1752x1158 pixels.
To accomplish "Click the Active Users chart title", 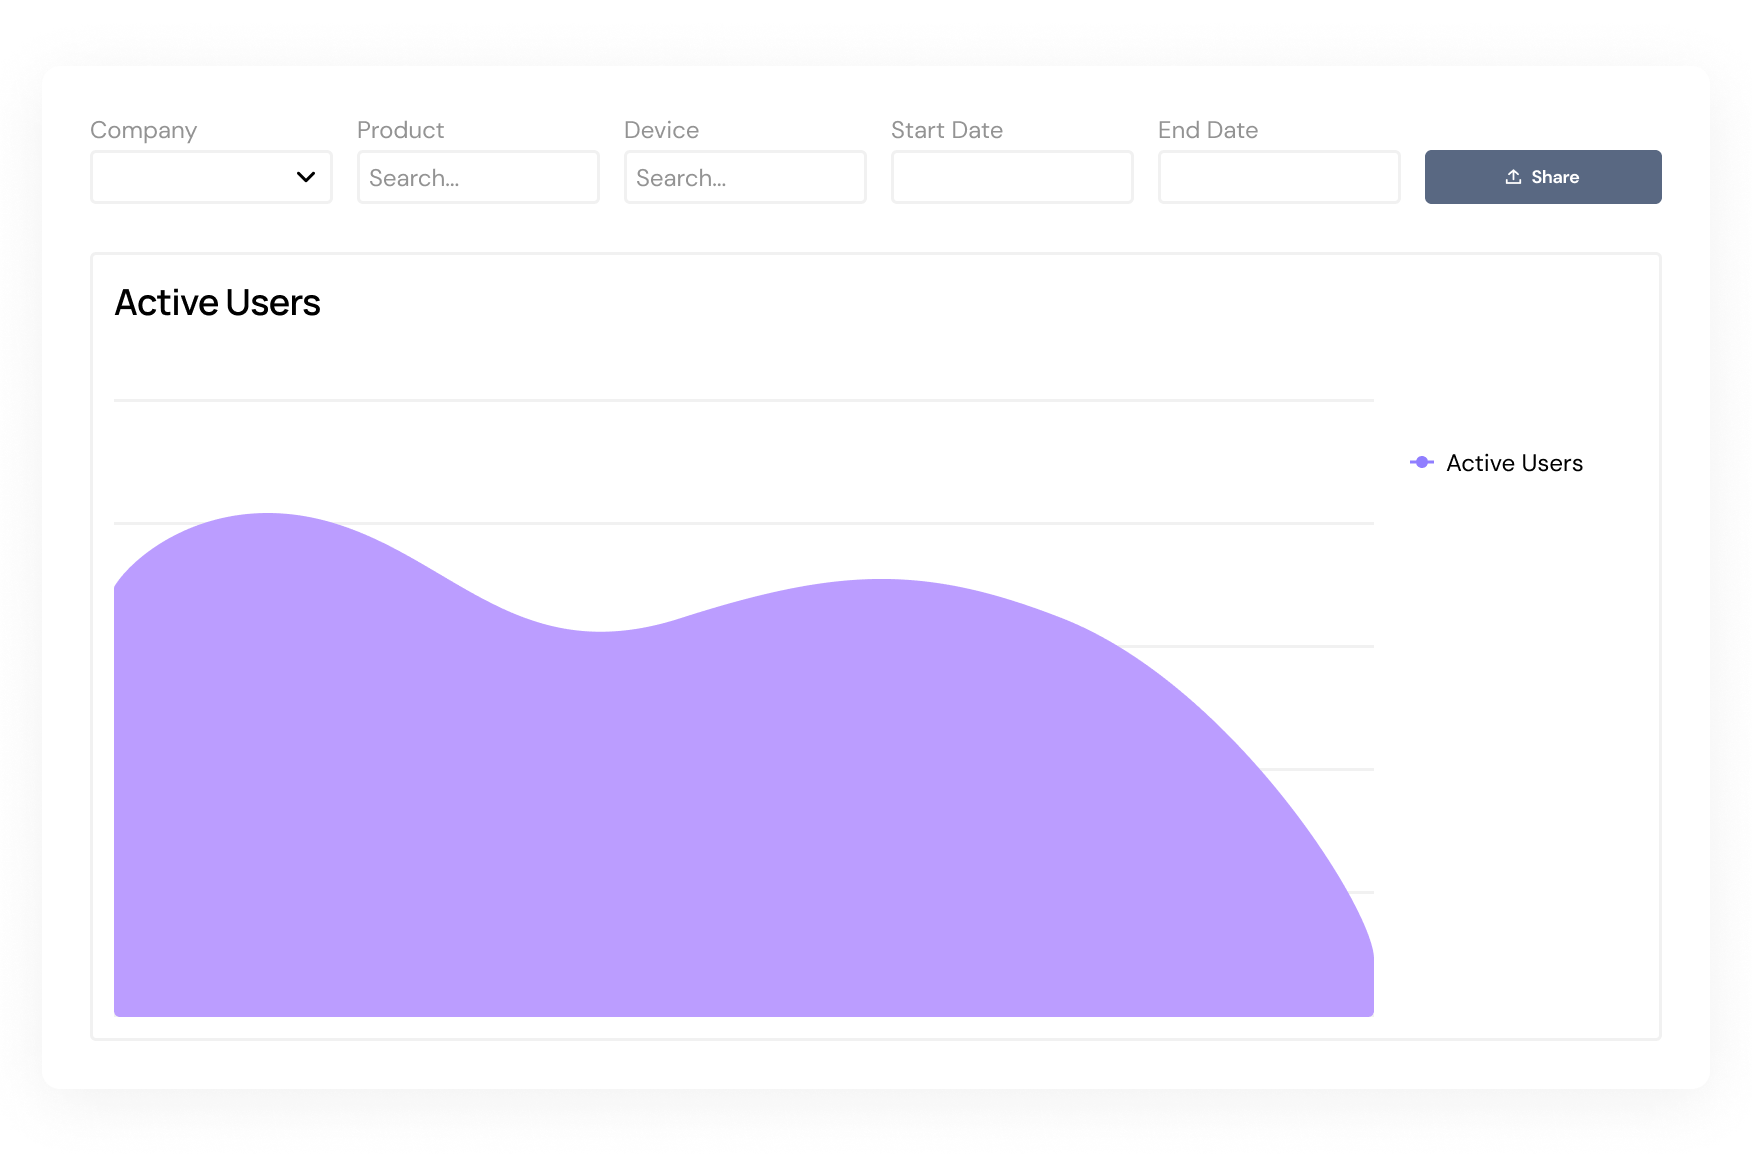I will coord(217,303).
